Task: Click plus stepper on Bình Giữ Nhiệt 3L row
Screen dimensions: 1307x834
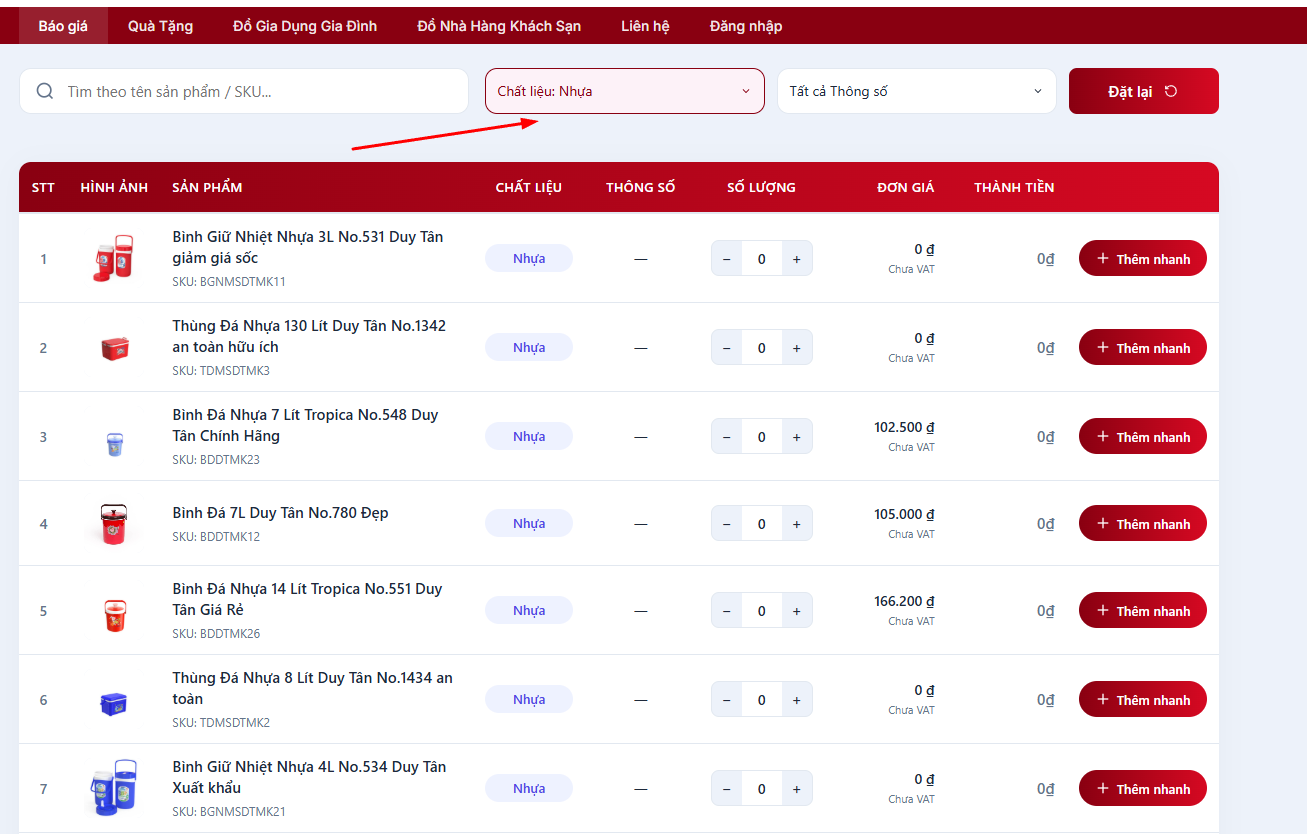Action: (x=796, y=259)
